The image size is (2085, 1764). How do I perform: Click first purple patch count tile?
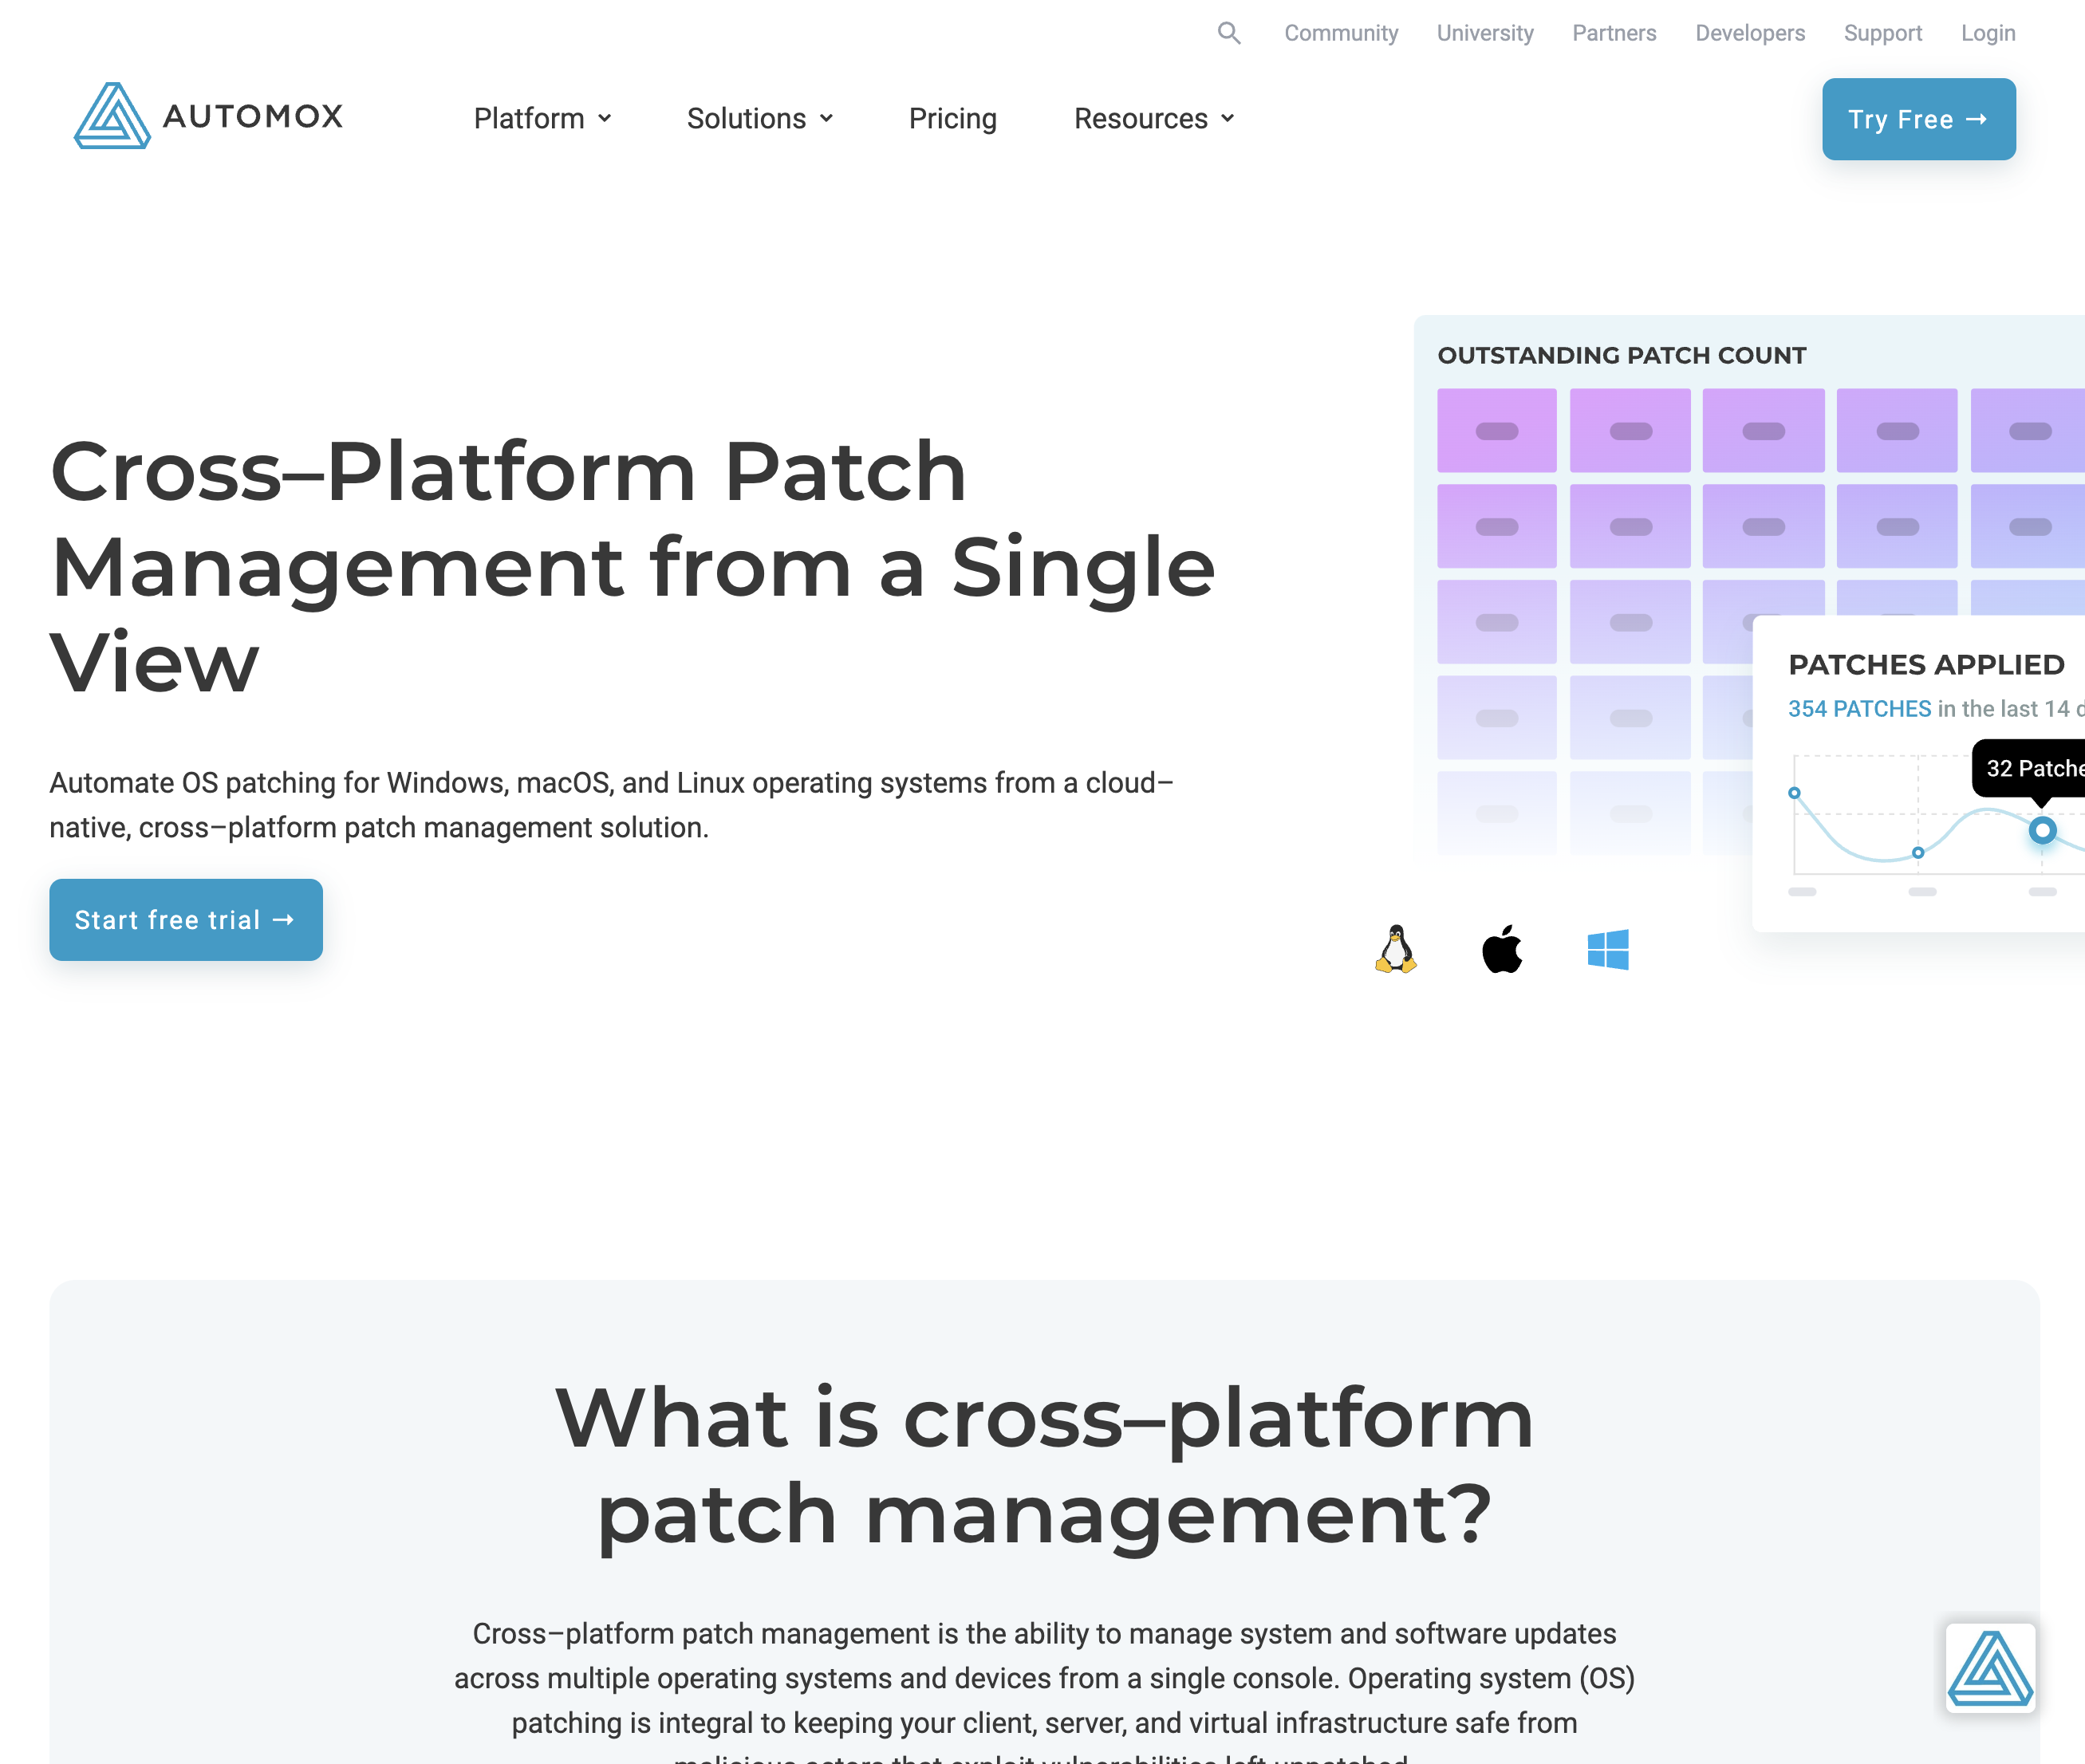click(x=1496, y=431)
